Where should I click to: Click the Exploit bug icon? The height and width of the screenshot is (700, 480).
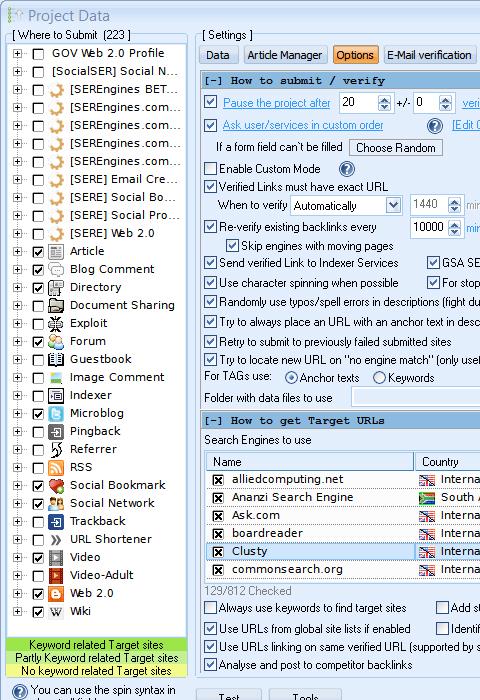[56, 324]
